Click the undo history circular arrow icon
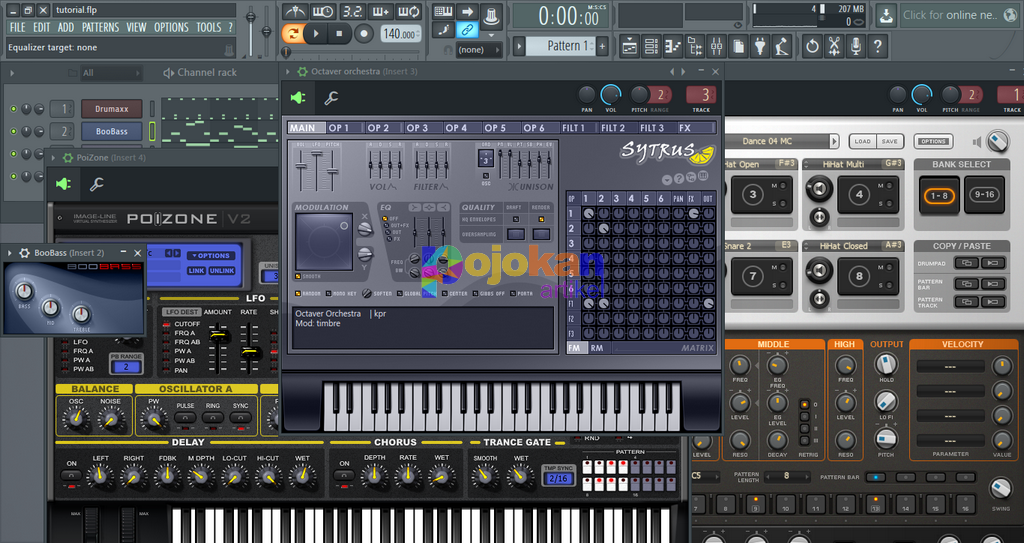This screenshot has height=543, width=1024. [812, 46]
